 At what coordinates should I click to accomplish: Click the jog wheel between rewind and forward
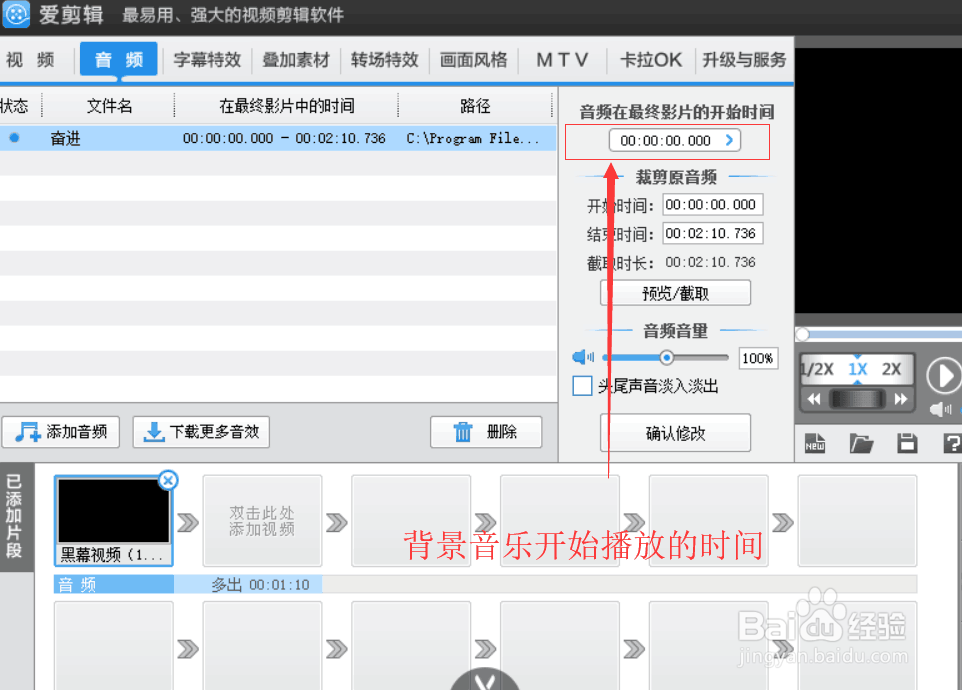[x=857, y=399]
